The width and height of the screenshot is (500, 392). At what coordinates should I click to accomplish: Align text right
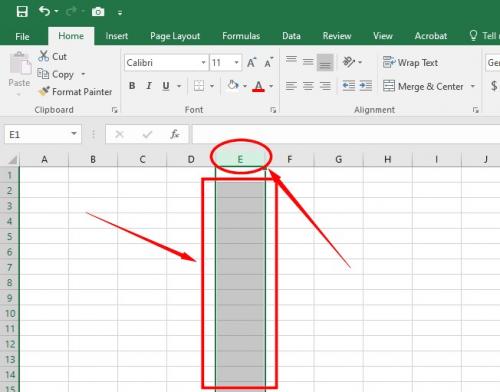pos(325,86)
